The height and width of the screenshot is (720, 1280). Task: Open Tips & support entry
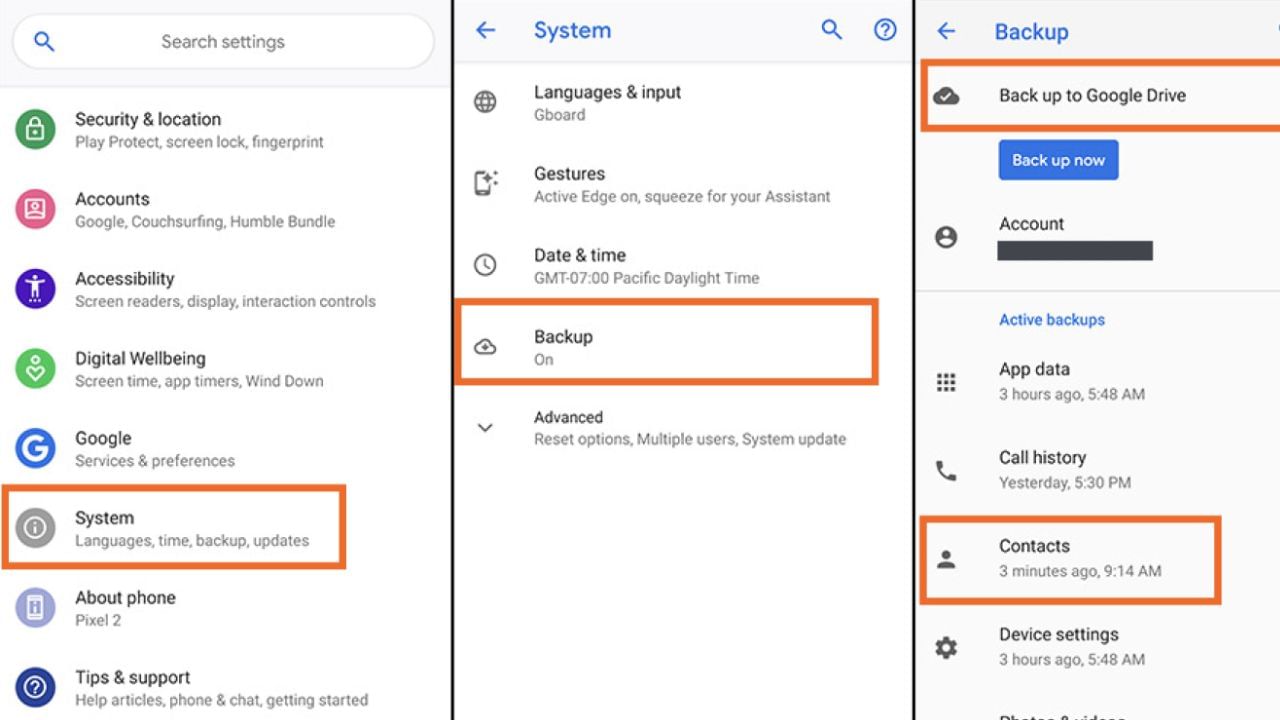[226, 687]
